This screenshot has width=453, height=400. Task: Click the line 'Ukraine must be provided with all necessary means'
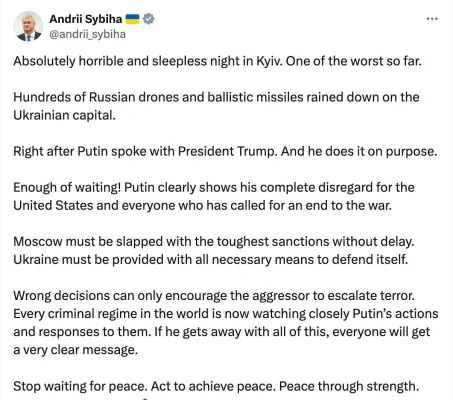point(211,259)
